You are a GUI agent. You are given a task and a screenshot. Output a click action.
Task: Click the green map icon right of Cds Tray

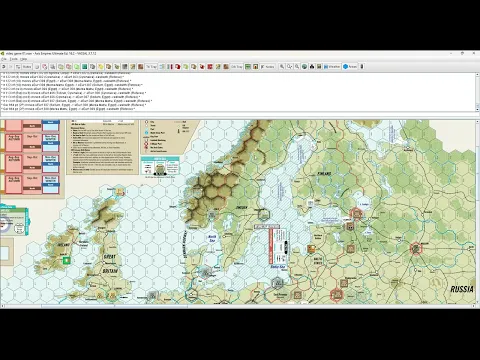pyautogui.click(x=248, y=67)
